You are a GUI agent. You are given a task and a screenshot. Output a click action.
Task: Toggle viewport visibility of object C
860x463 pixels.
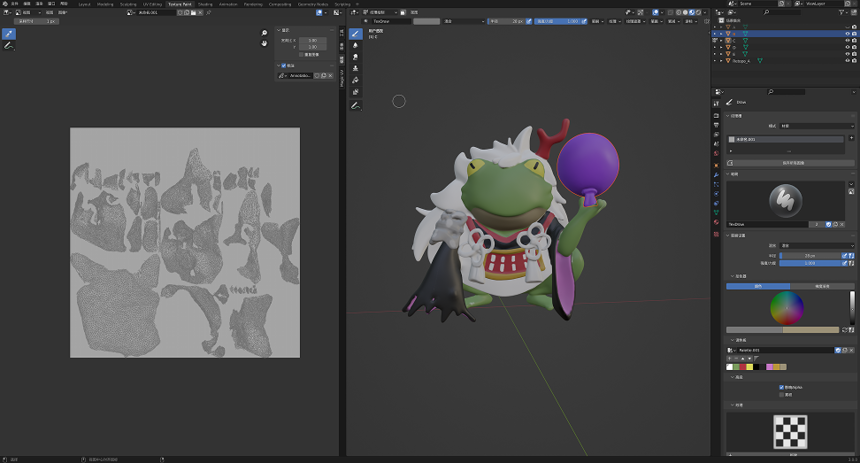point(847,41)
